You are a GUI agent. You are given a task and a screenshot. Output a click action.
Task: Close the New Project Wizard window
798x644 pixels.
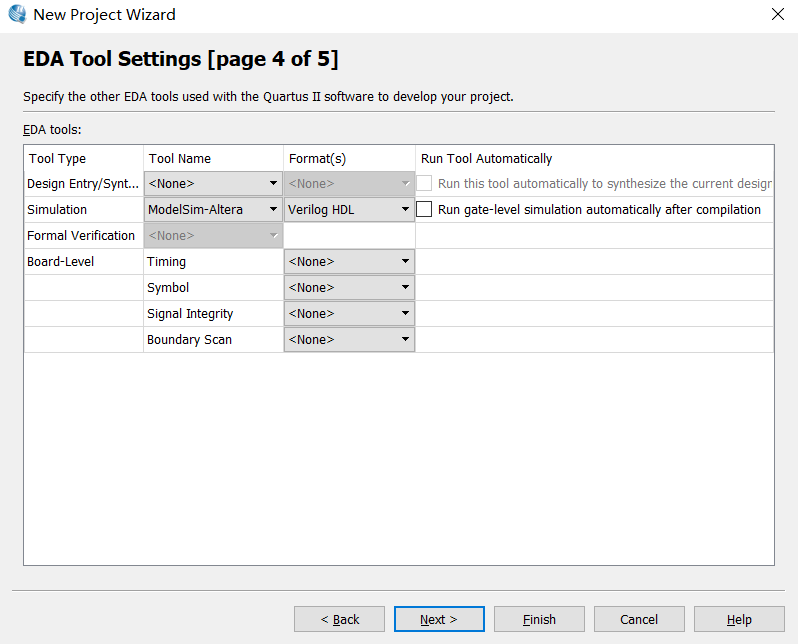coord(777,15)
